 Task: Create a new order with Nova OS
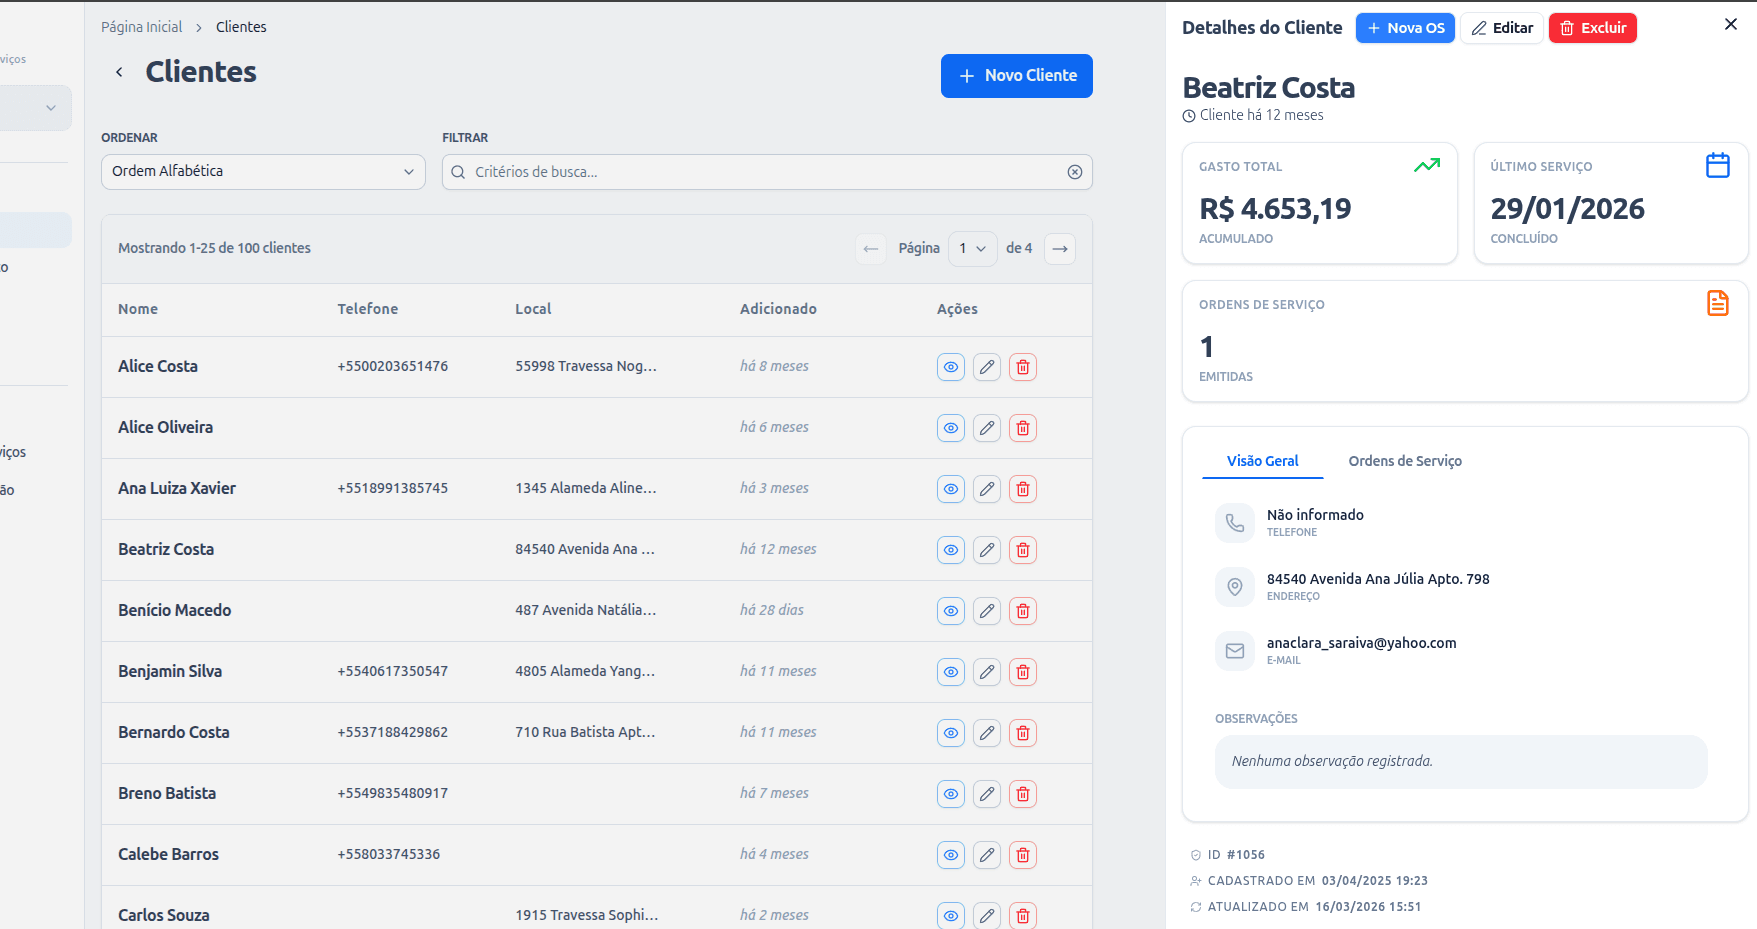pyautogui.click(x=1405, y=28)
